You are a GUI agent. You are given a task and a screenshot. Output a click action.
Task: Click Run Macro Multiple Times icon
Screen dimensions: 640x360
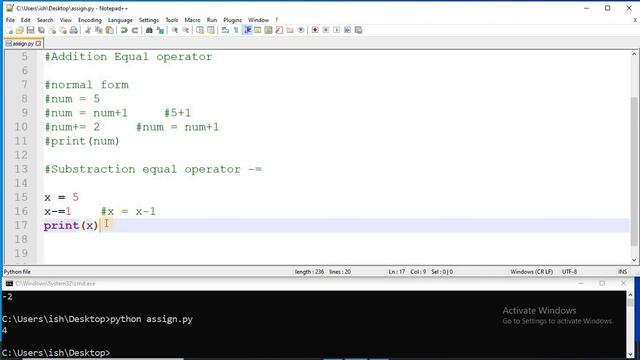347,30
